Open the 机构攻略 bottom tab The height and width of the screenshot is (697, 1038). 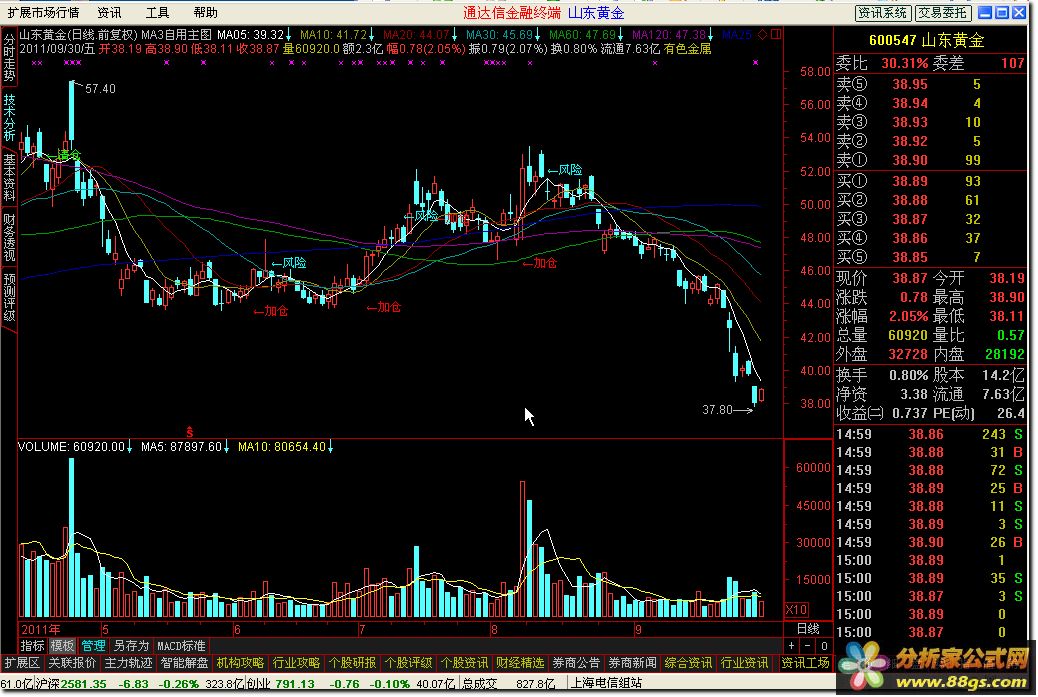(x=240, y=663)
